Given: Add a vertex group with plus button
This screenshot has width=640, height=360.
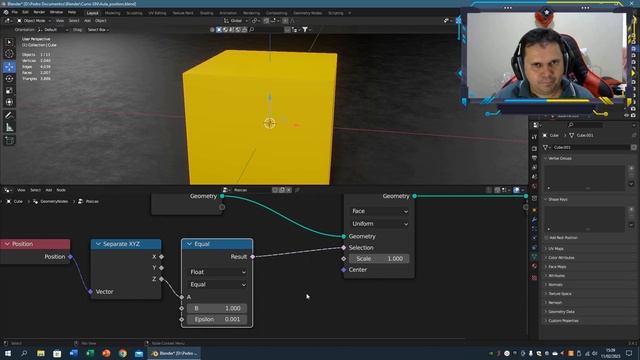Looking at the screenshot, I should [x=631, y=168].
